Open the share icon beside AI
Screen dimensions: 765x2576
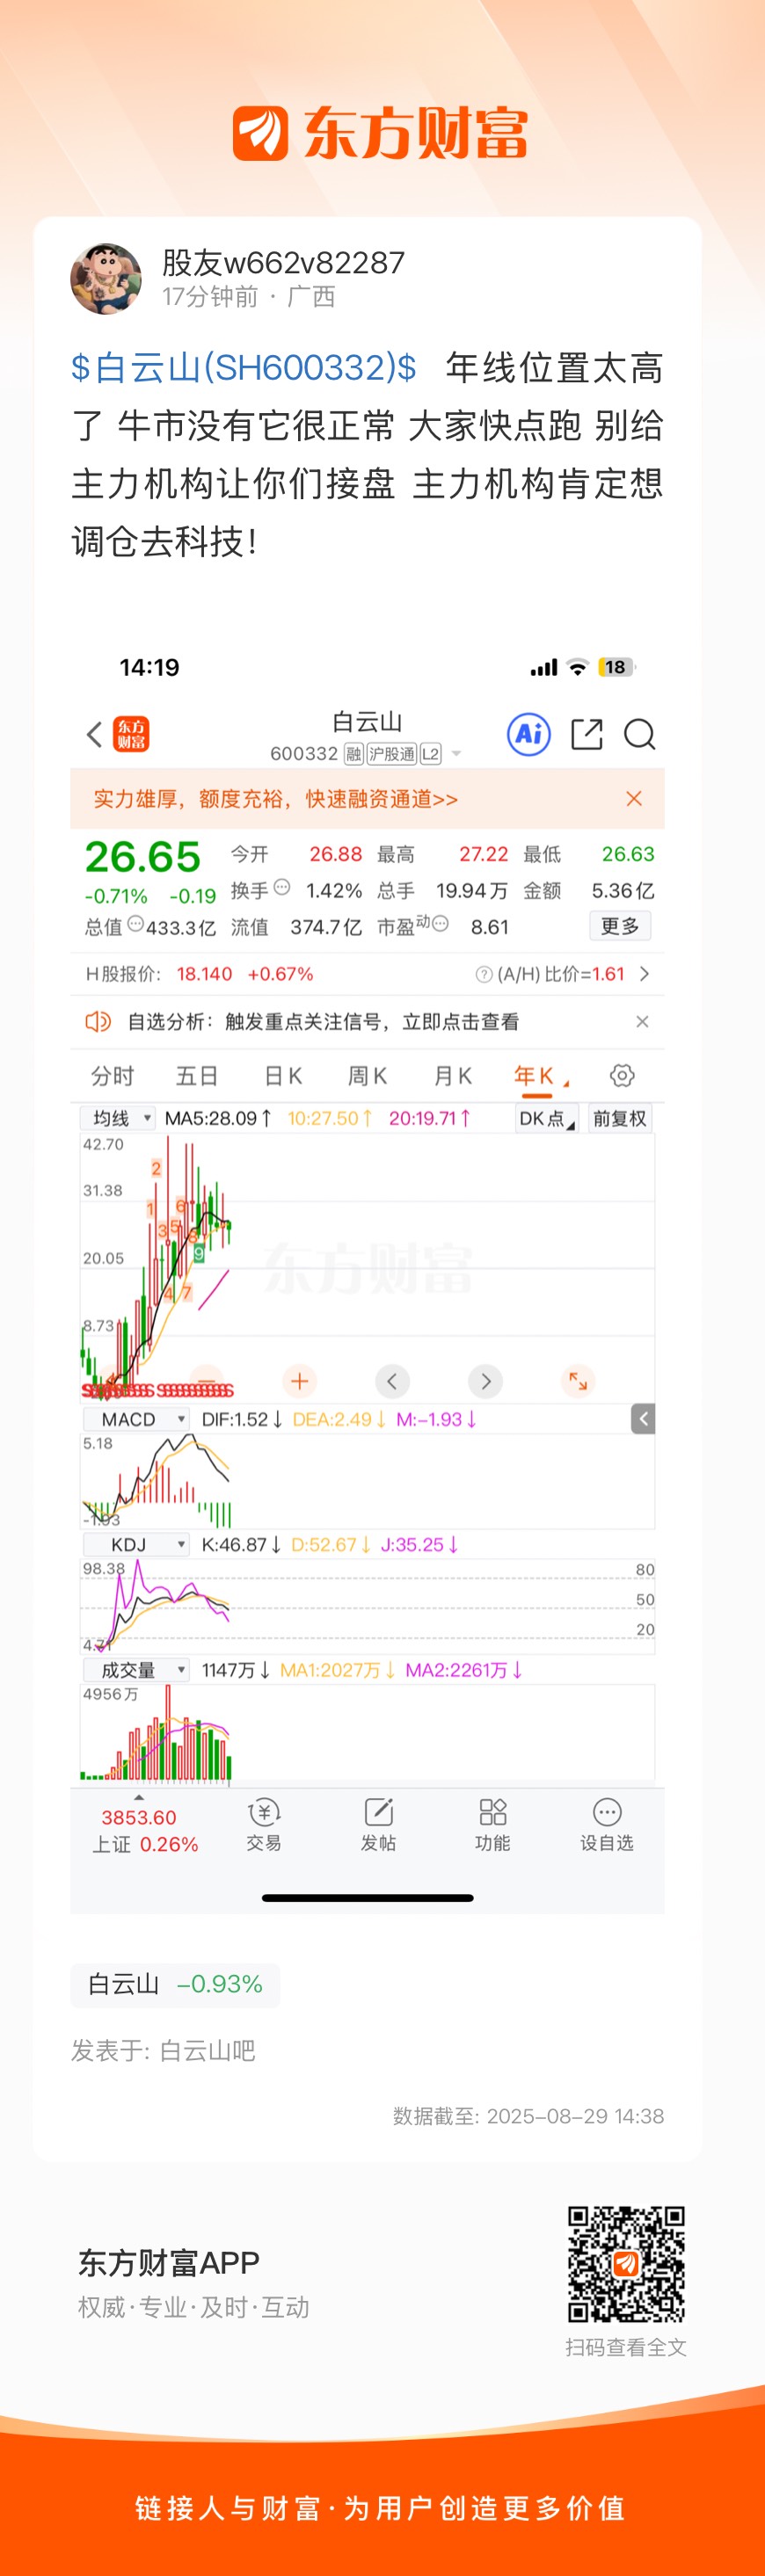click(x=587, y=734)
